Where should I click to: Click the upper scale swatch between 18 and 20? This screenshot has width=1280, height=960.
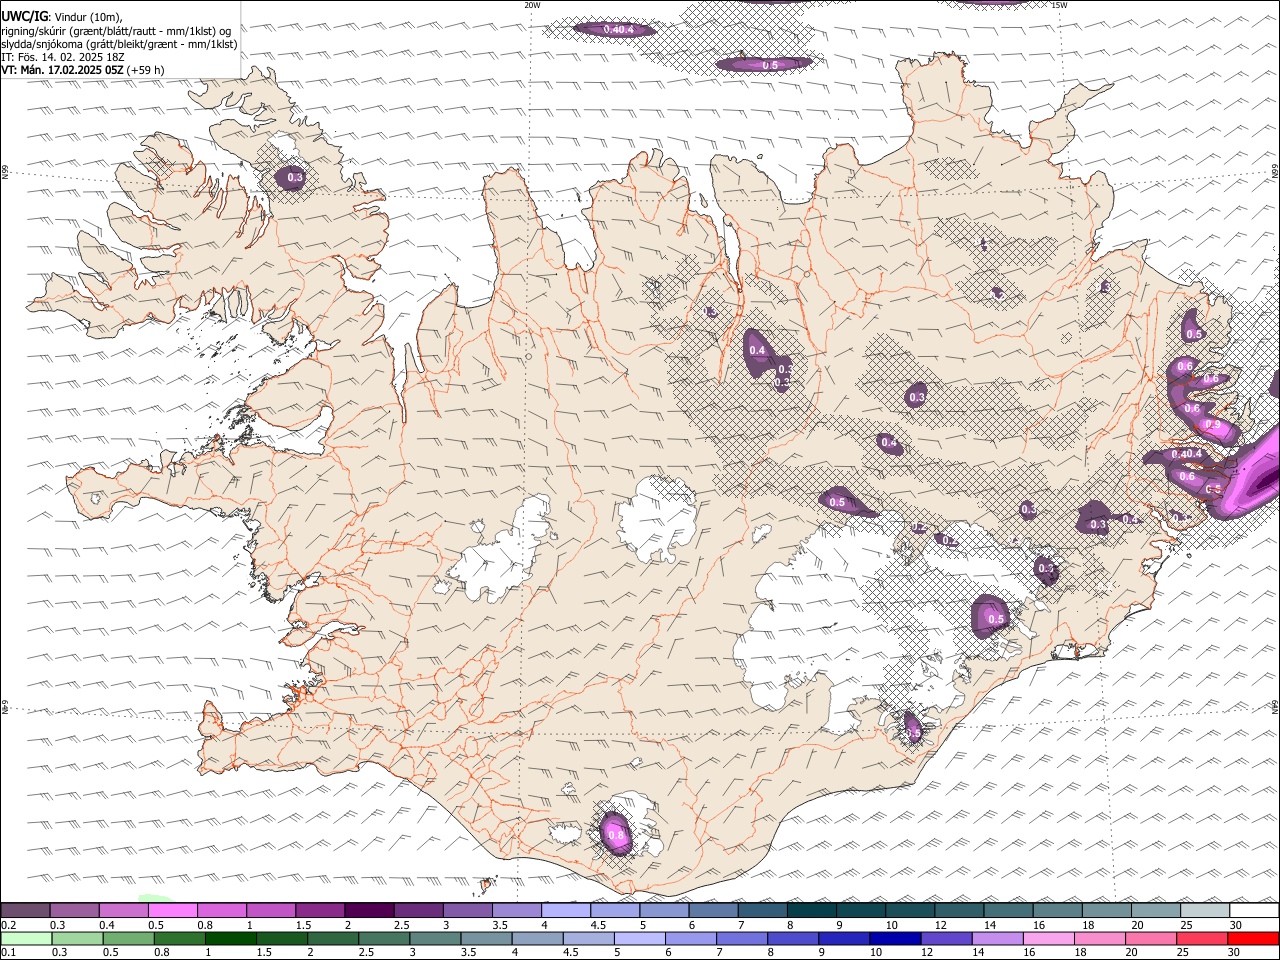1106,910
